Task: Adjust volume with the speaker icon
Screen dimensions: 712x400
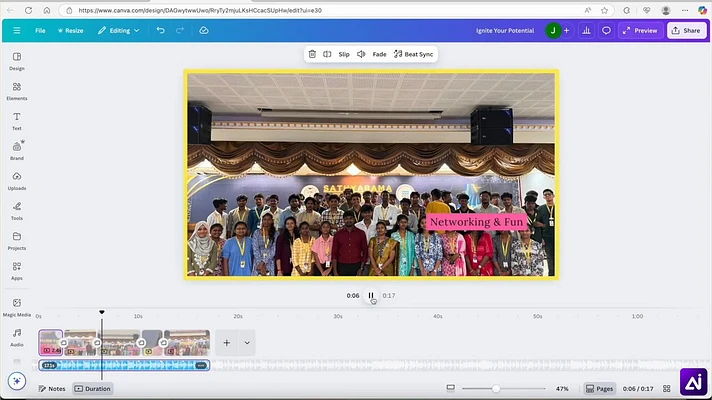Action: point(361,54)
